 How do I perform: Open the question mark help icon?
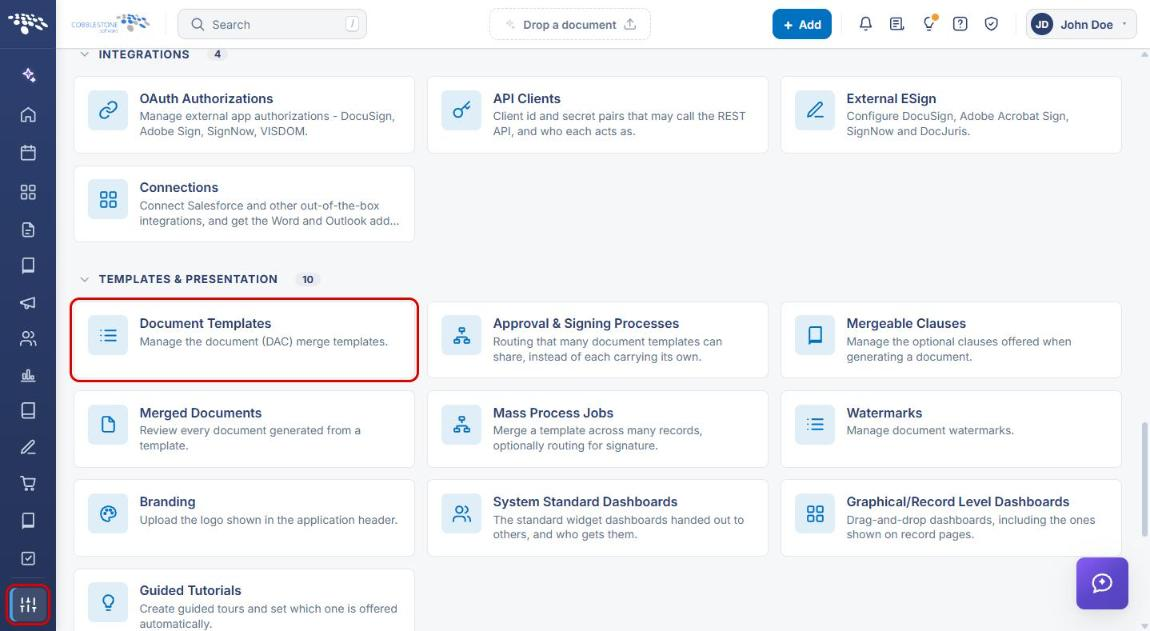pos(960,24)
